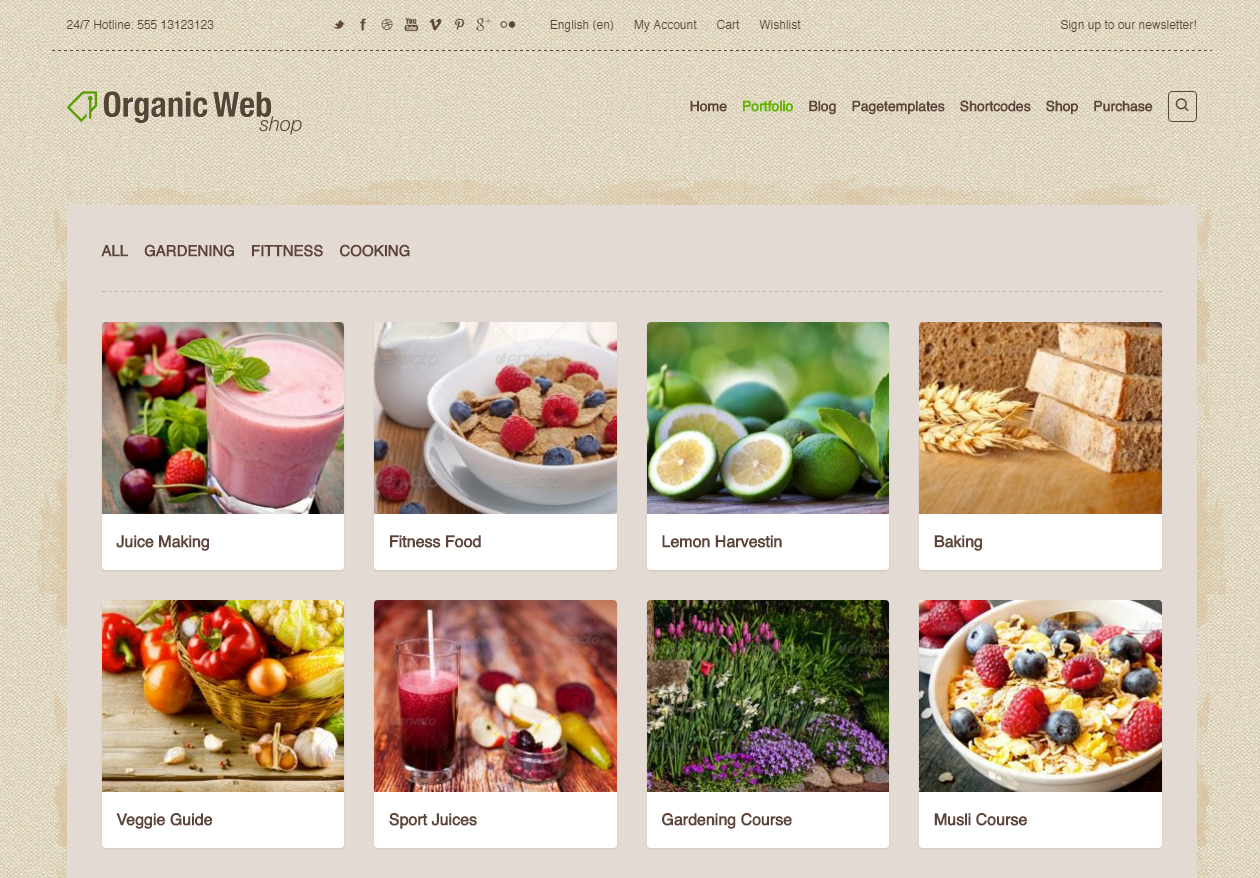The height and width of the screenshot is (878, 1260).
Task: Go to the Blog menu item
Action: coord(822,107)
